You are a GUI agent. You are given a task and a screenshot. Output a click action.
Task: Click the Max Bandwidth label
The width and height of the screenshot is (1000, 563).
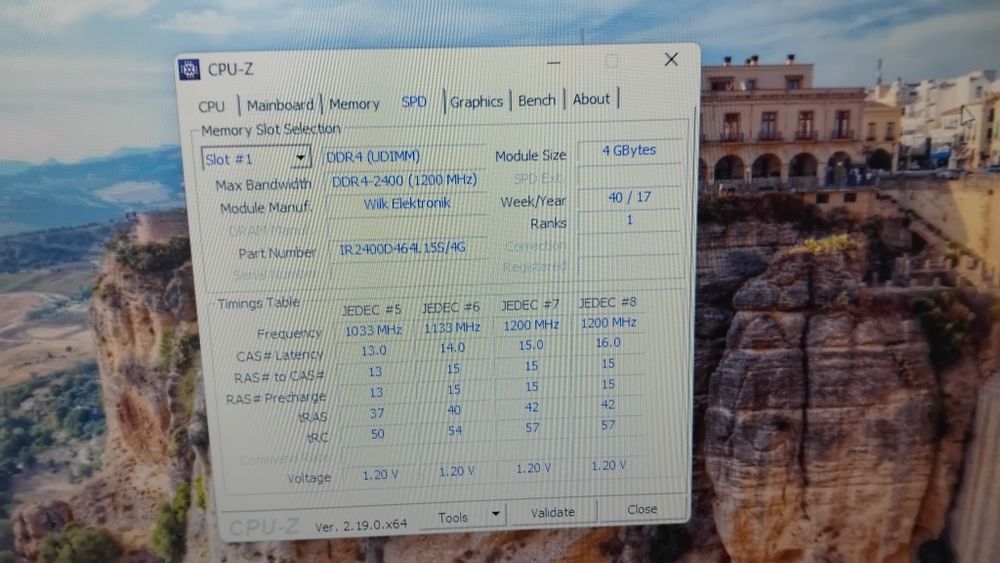click(x=263, y=185)
